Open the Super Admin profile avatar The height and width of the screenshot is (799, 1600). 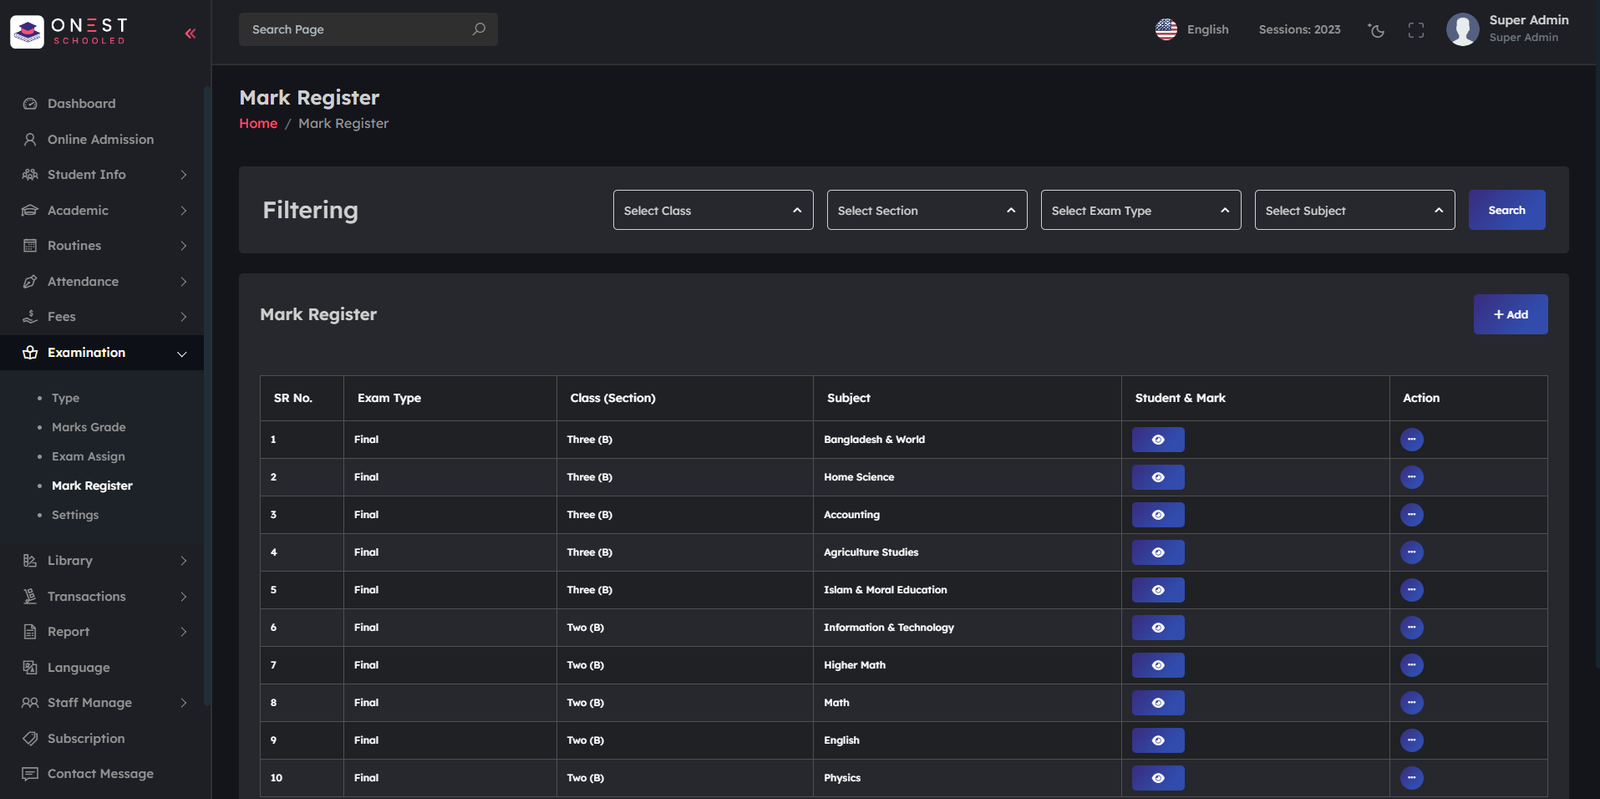coord(1462,29)
